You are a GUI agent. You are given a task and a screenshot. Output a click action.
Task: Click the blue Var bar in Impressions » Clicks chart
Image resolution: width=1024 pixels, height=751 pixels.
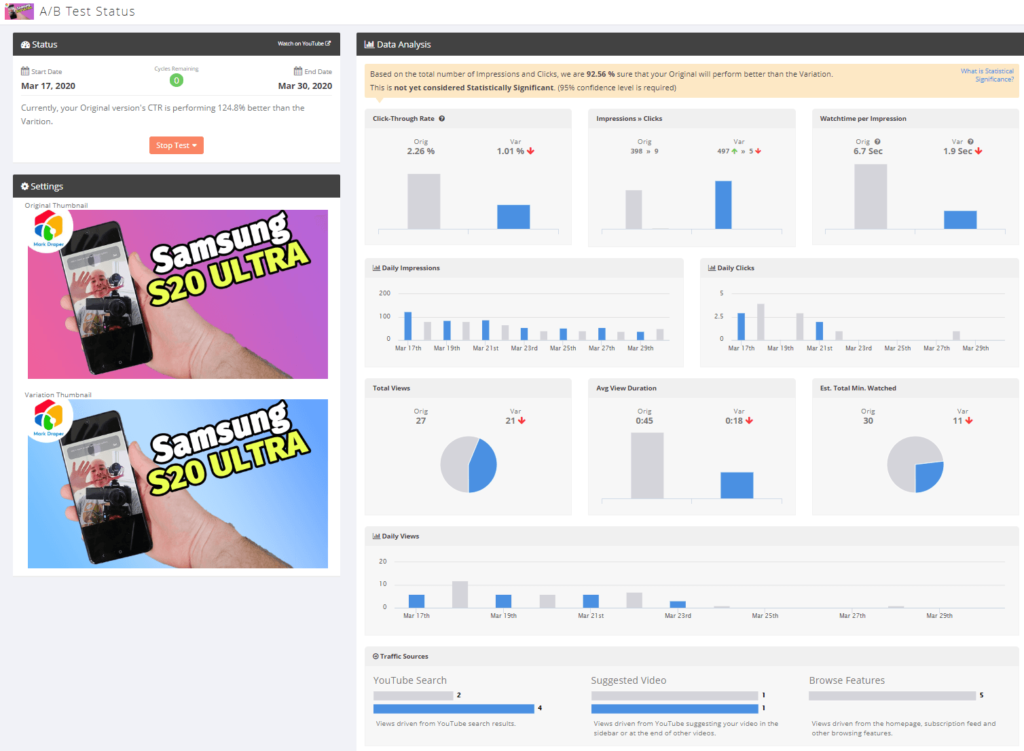(x=723, y=205)
